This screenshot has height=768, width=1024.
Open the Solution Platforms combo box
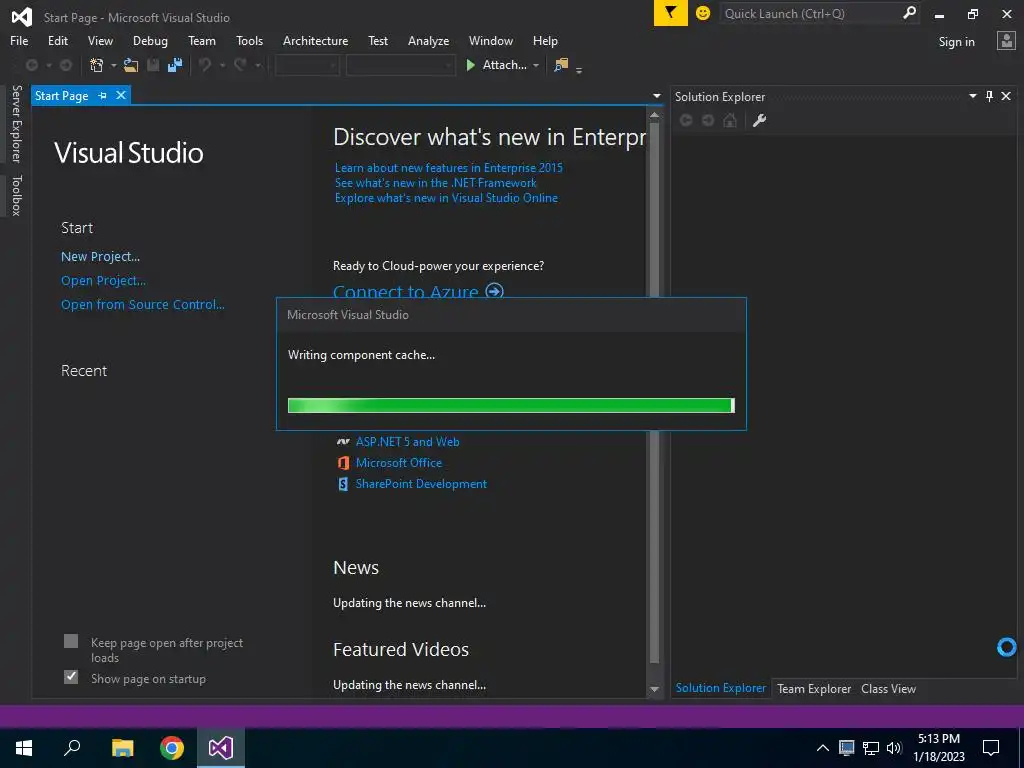point(400,65)
